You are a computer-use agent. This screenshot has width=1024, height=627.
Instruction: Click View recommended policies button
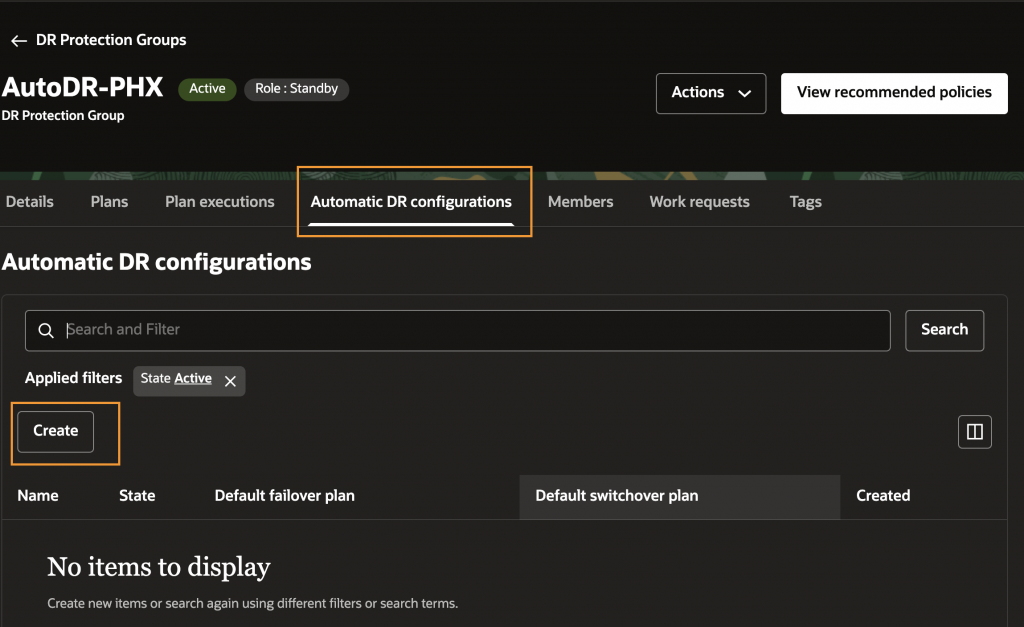pos(894,93)
